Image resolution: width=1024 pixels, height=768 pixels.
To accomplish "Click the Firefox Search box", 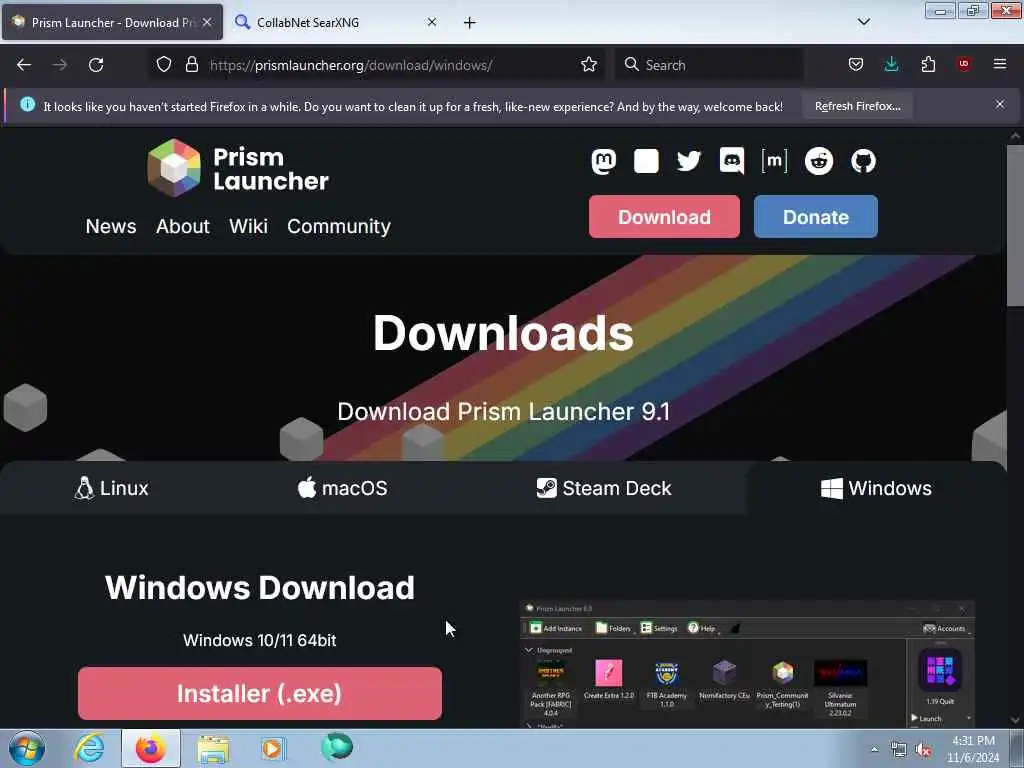I will coord(709,65).
